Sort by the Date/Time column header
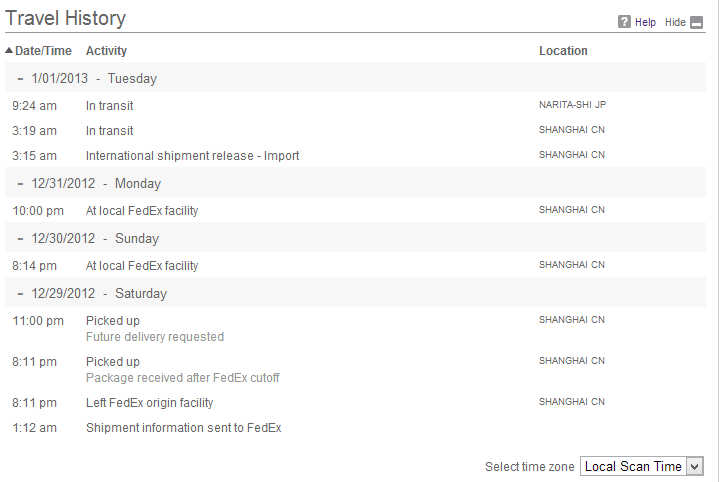The image size is (725, 482). 43,51
